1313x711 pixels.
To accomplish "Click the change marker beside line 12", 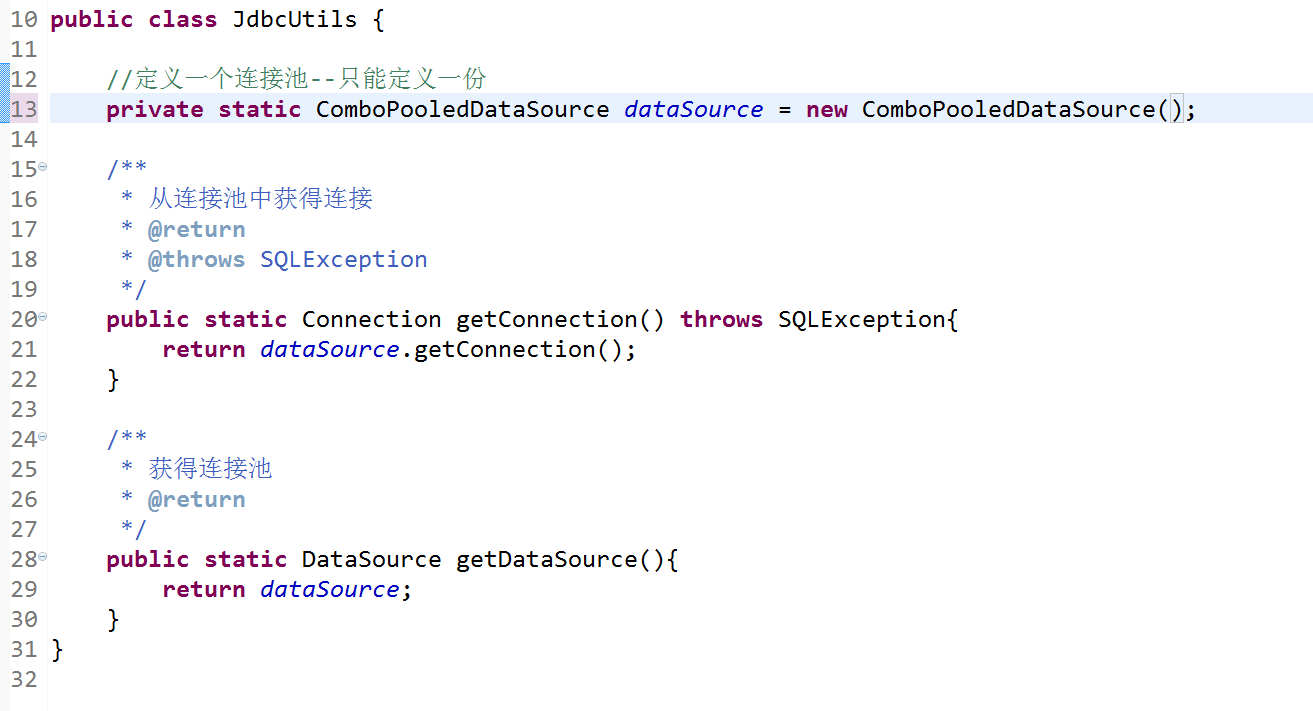I will 5,79.
